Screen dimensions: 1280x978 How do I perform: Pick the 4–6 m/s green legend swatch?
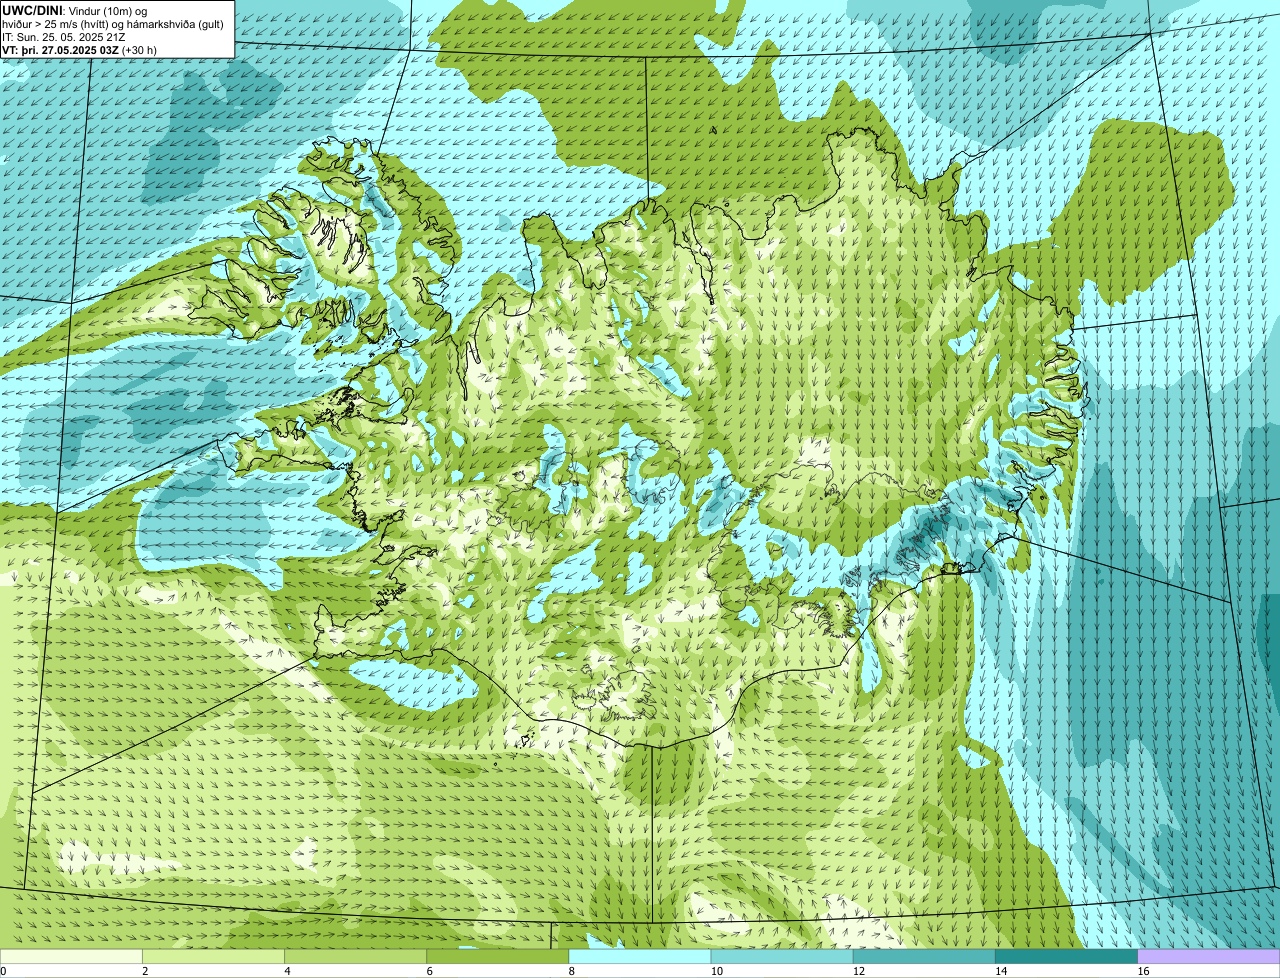pos(356,956)
